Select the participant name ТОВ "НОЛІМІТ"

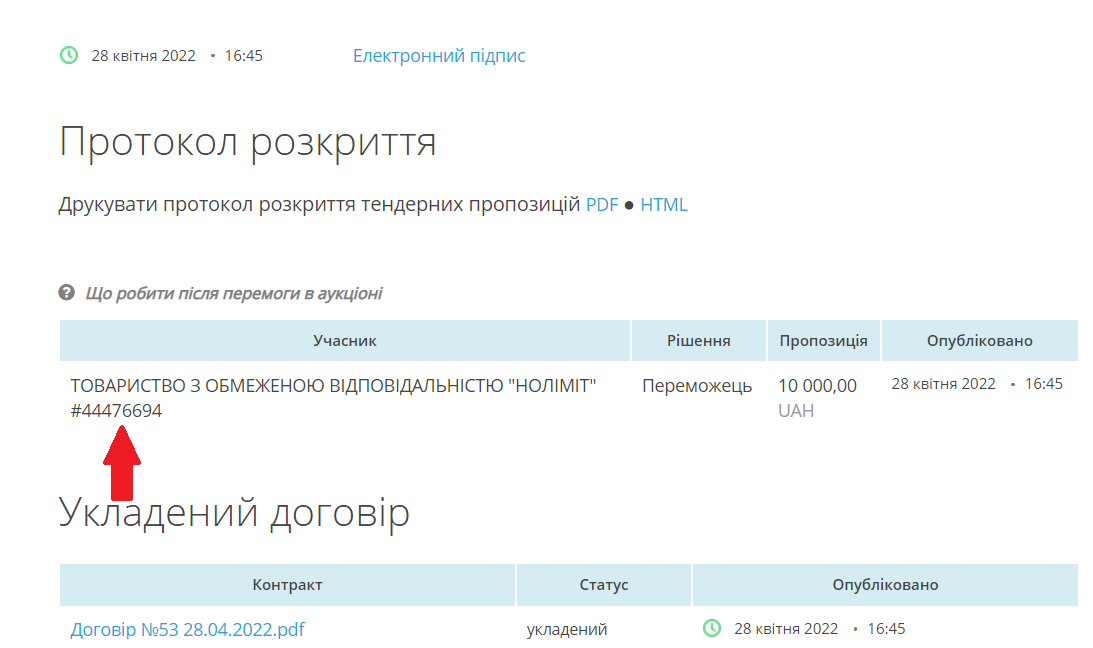click(x=333, y=386)
